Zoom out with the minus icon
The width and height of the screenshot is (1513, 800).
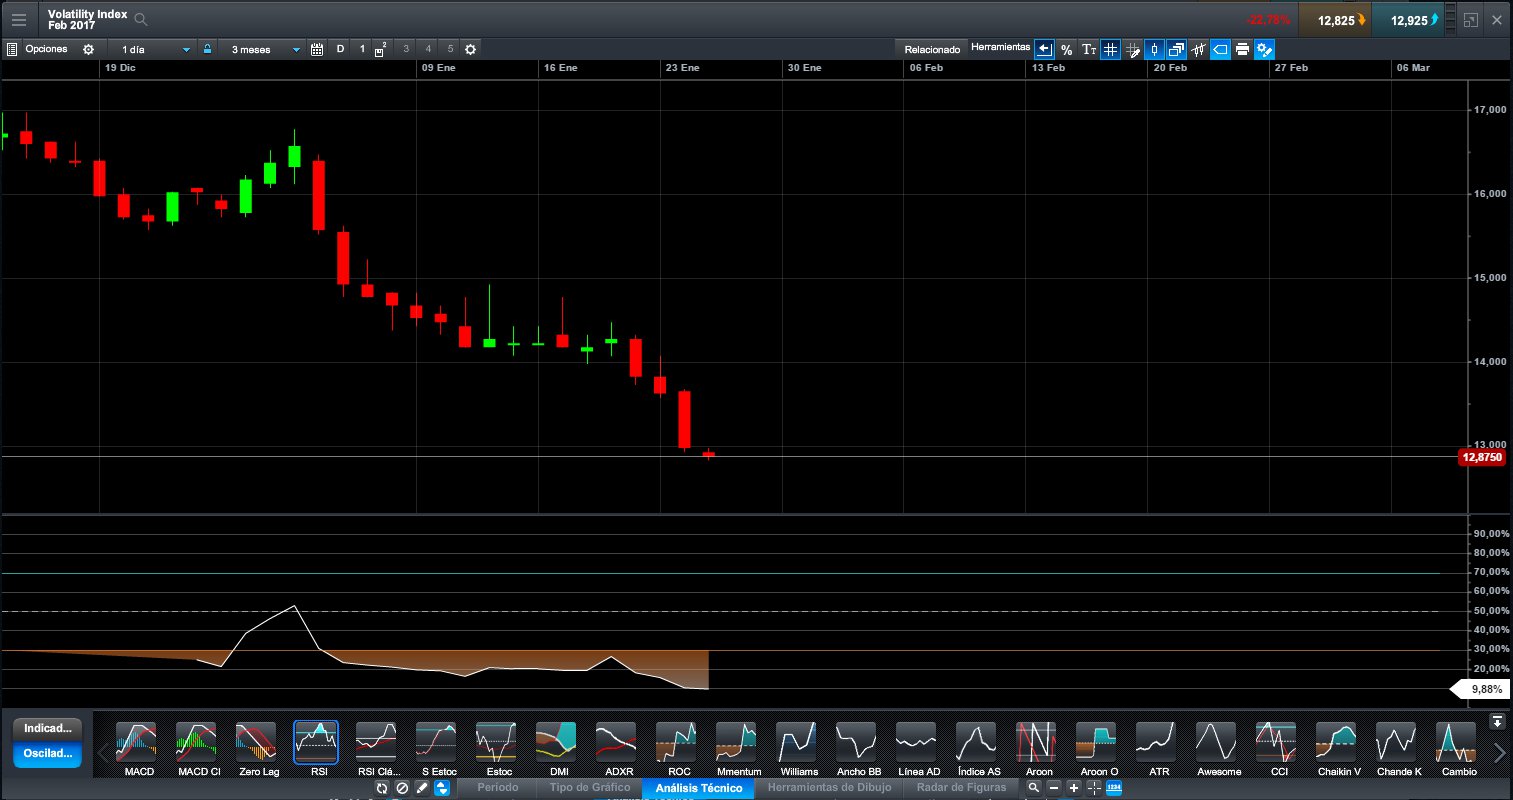[1054, 788]
